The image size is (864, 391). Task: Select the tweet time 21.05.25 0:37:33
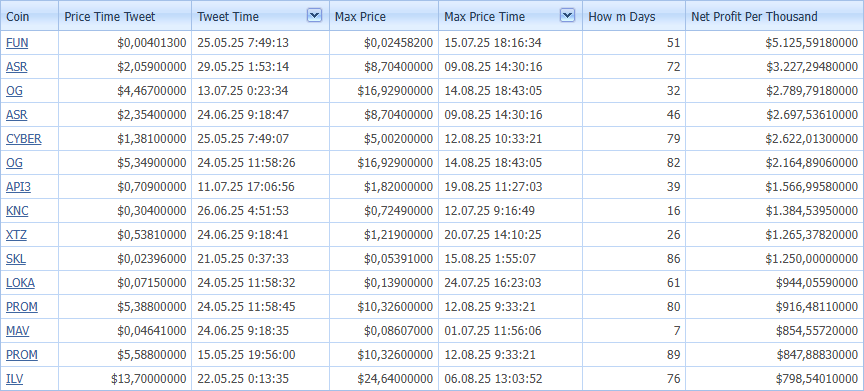tap(260, 259)
